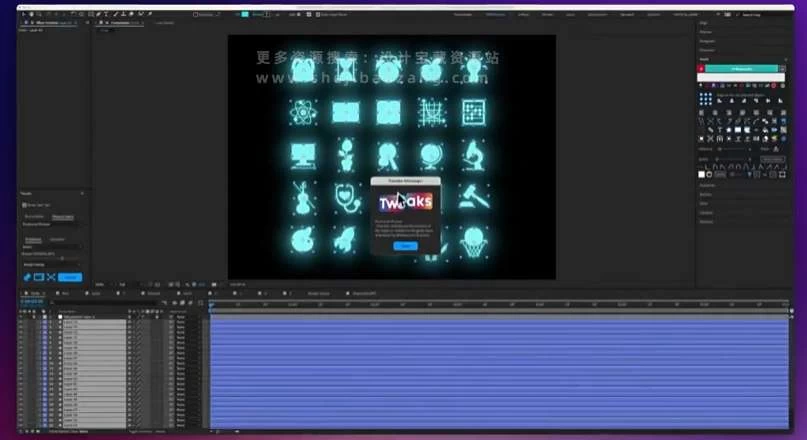807x440 pixels.
Task: Click the blue eraser icon in Tweaks panel
Action: point(27,276)
